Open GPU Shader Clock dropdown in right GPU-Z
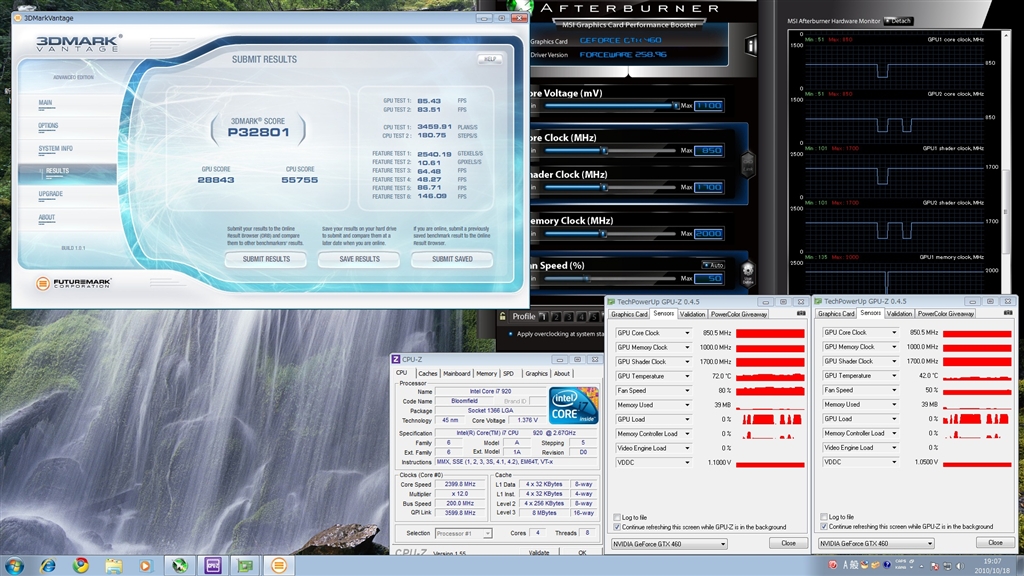This screenshot has width=1024, height=576. point(894,361)
